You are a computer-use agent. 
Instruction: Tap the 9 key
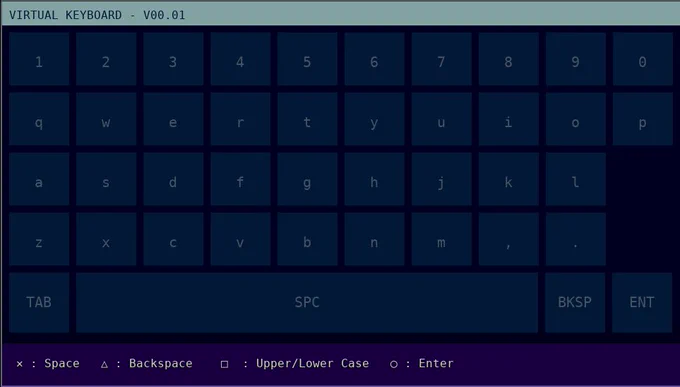point(576,59)
